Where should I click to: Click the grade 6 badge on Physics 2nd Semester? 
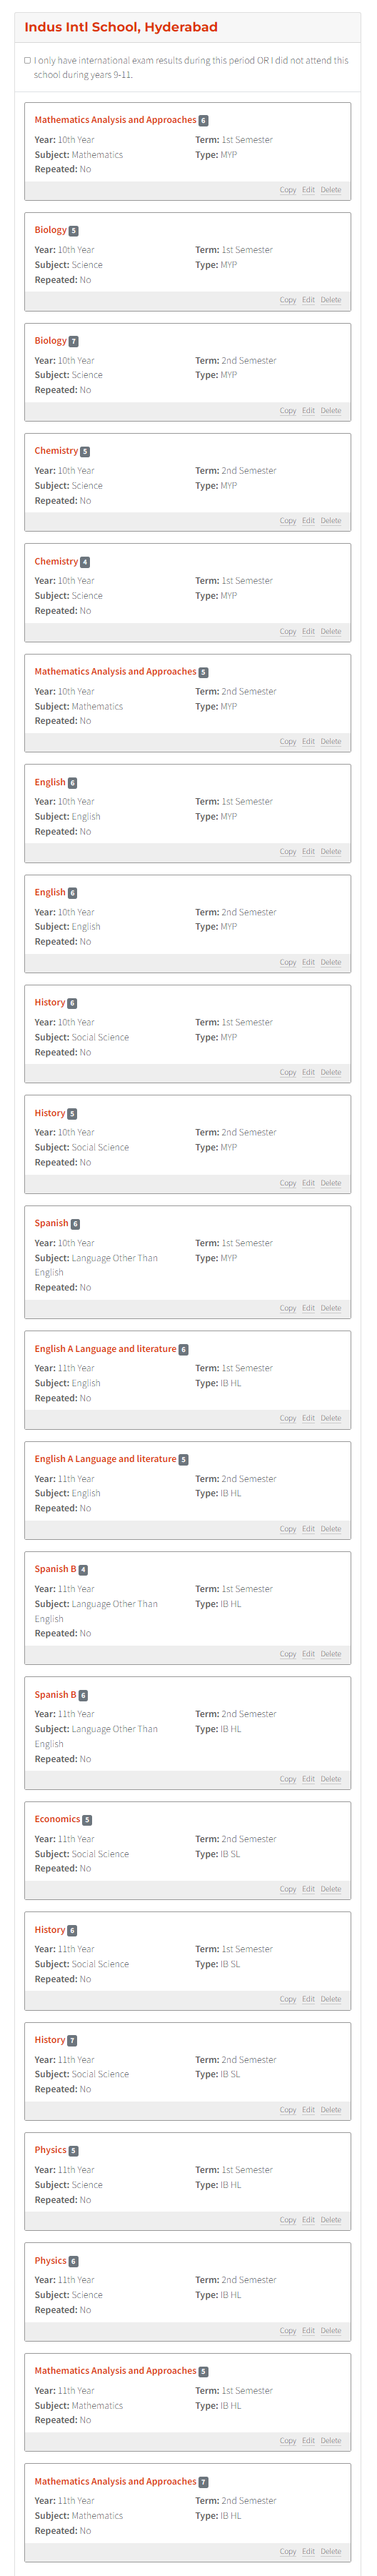(x=73, y=2261)
